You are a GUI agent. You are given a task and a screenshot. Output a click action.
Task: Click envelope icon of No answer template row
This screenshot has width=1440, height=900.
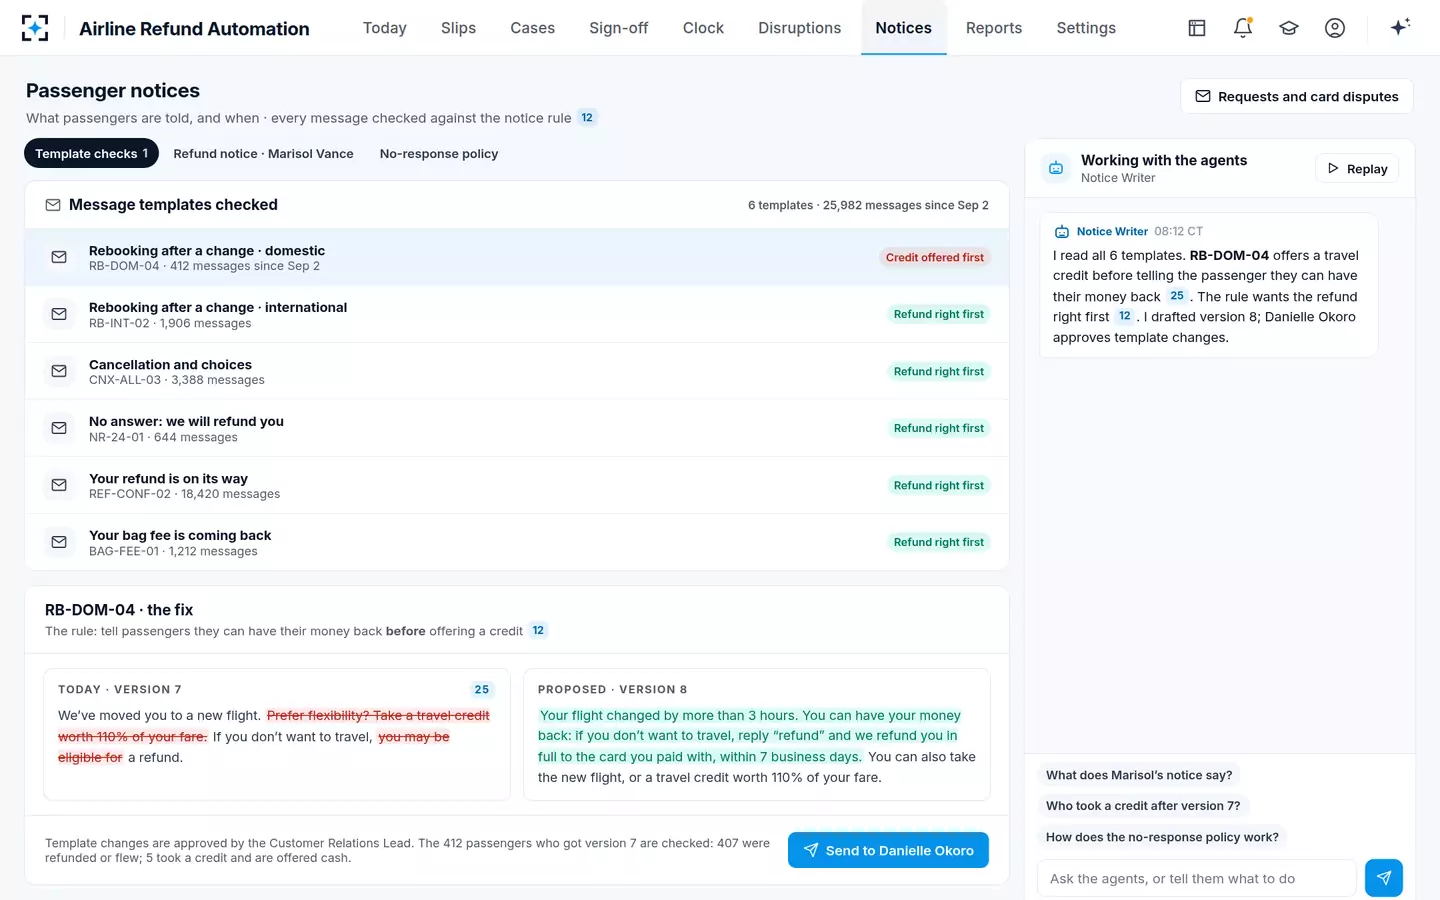point(59,429)
